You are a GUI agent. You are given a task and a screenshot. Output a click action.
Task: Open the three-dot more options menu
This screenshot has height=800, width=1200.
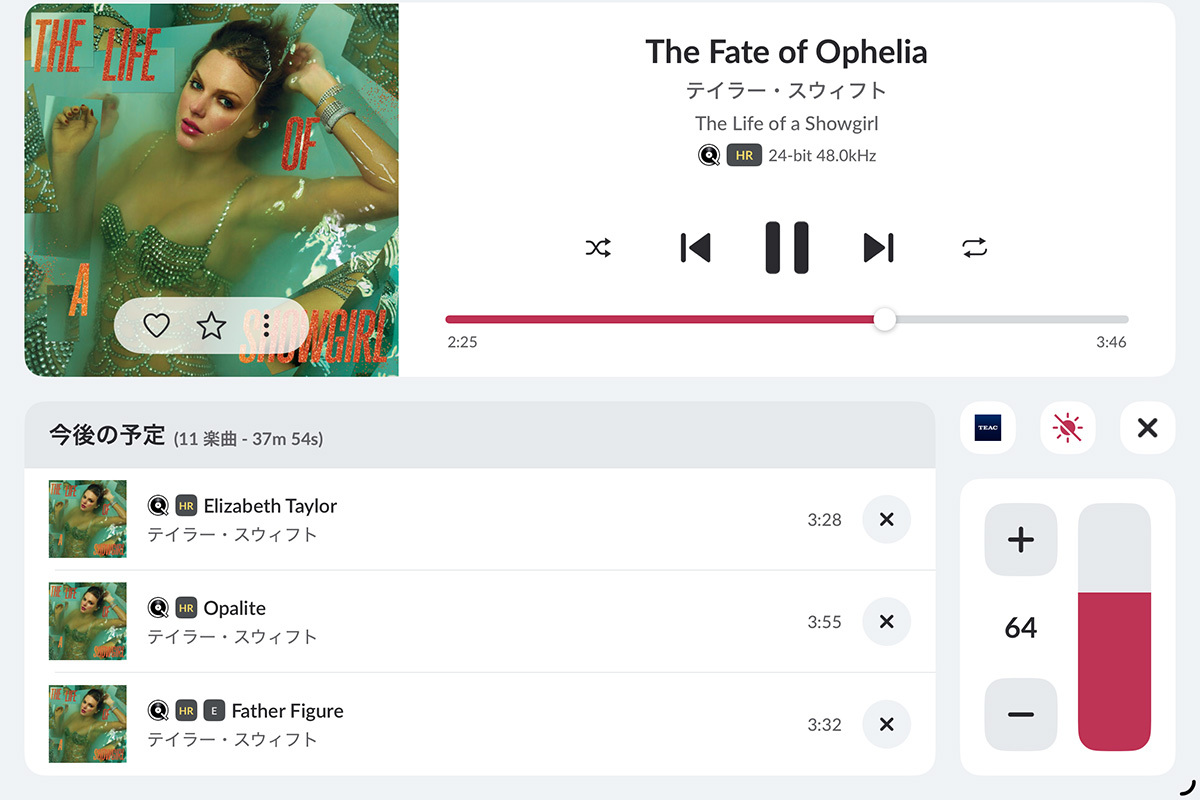(266, 325)
